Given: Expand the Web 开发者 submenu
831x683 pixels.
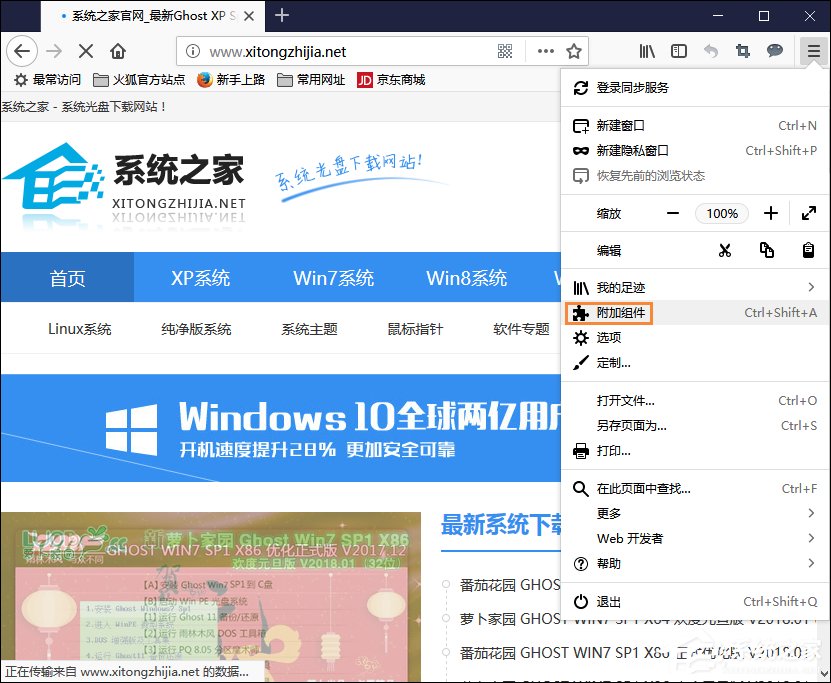Looking at the screenshot, I should point(650,538).
